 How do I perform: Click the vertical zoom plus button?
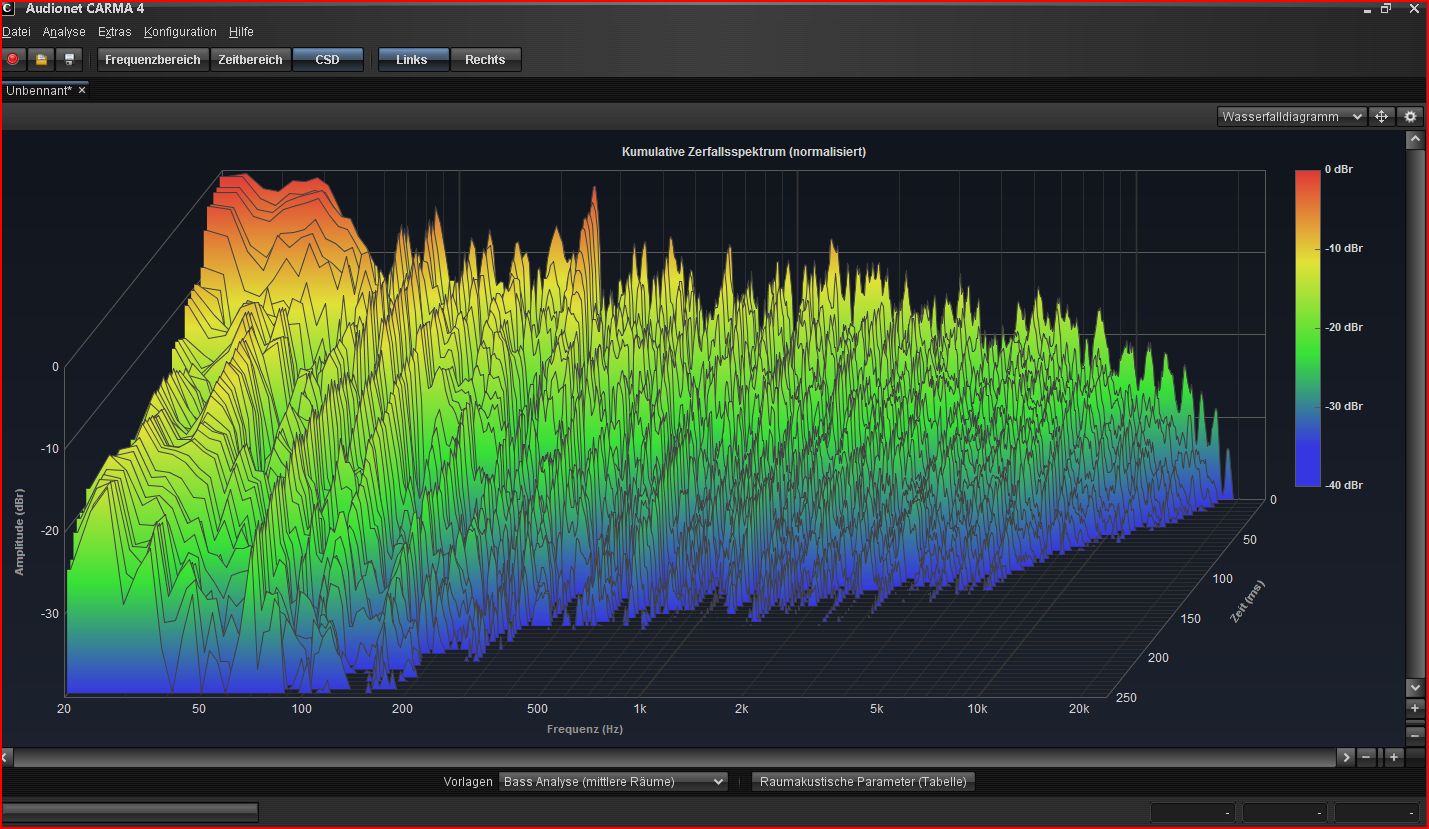(x=1414, y=709)
